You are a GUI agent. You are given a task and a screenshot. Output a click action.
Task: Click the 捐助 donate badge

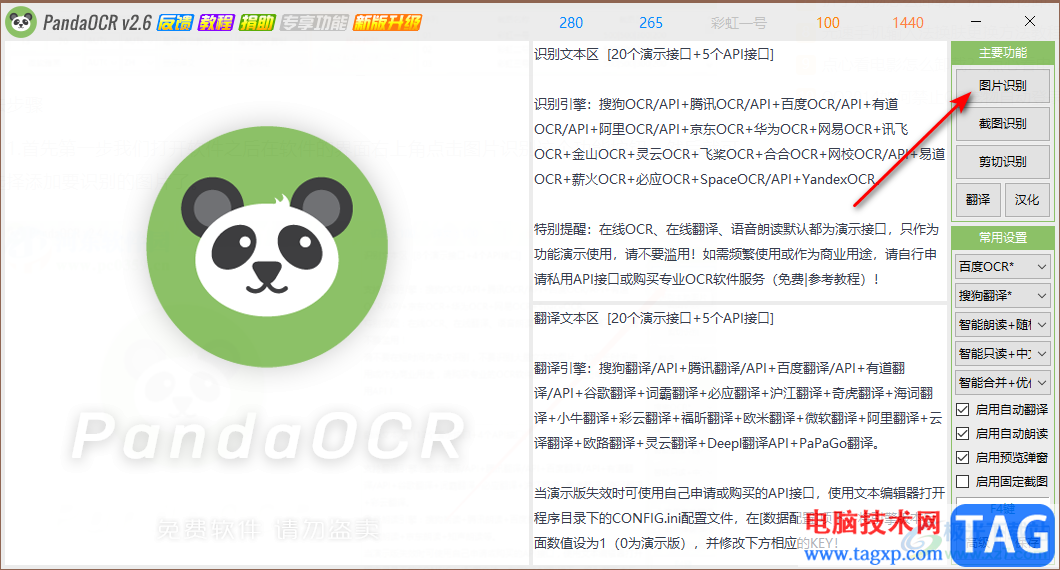pos(257,23)
